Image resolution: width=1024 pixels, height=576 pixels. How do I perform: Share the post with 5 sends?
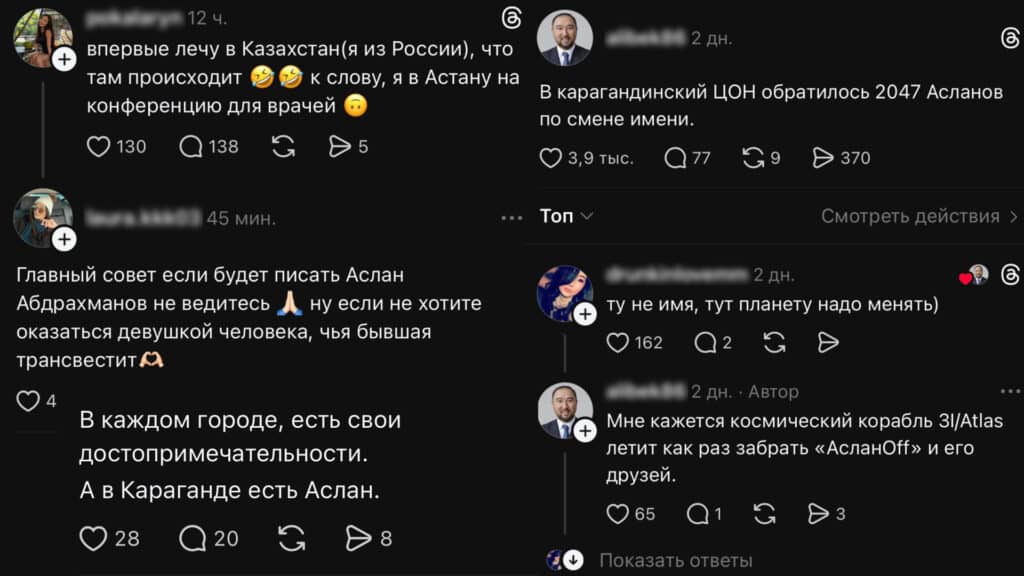340,146
